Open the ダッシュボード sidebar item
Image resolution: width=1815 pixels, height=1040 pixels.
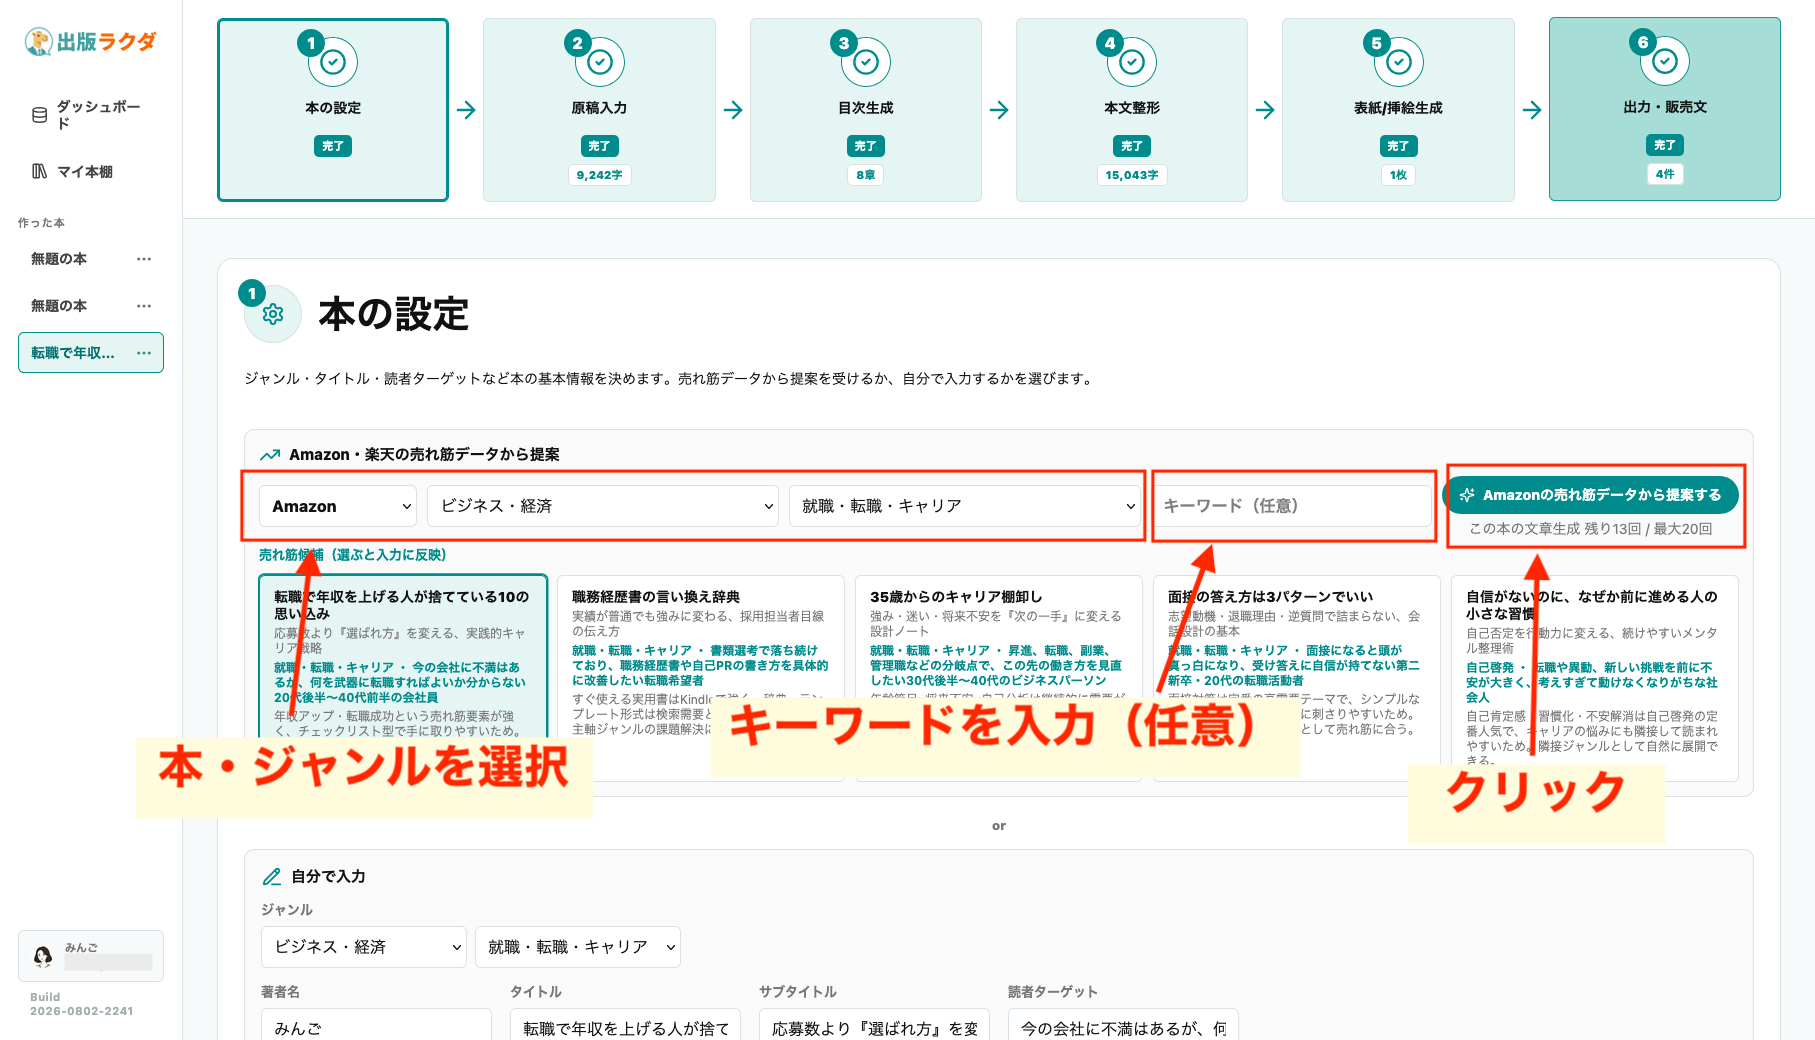[90, 115]
